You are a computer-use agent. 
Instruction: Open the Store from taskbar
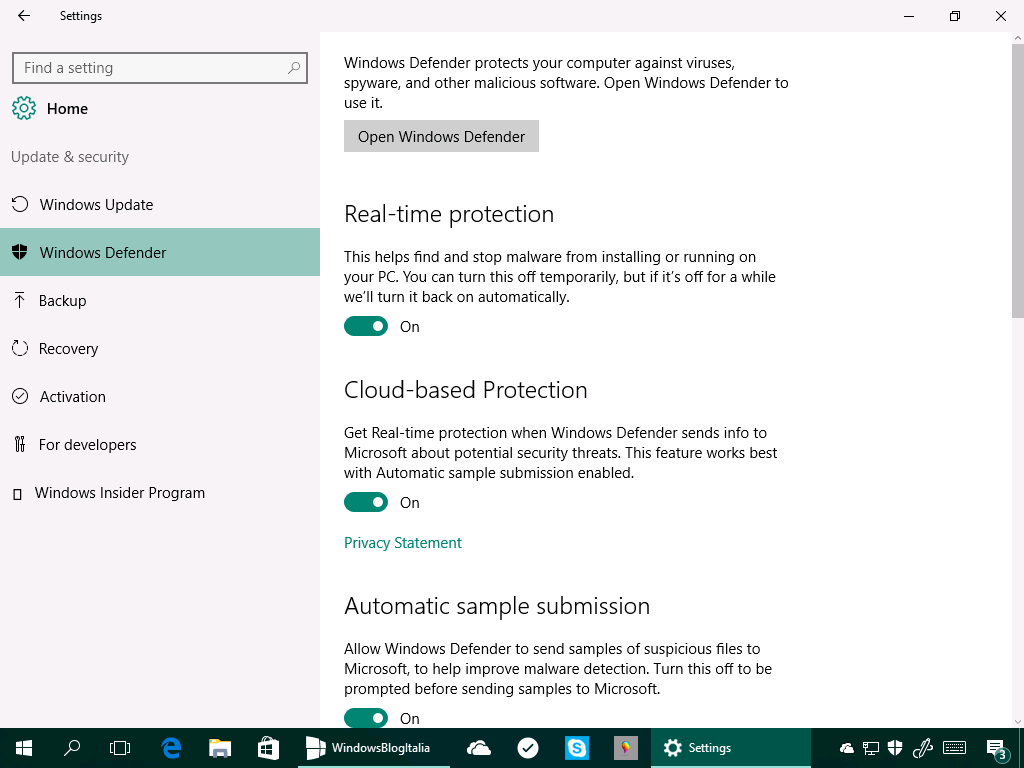(x=268, y=748)
